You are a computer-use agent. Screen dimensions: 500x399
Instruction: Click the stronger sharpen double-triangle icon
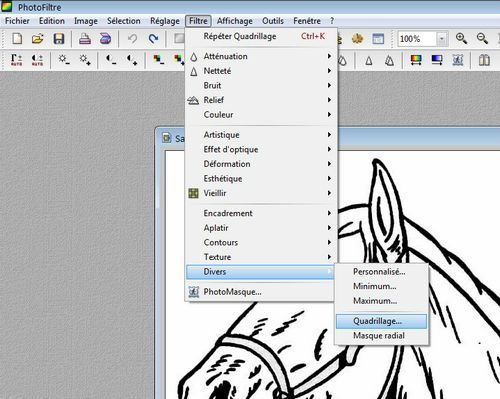pos(389,61)
